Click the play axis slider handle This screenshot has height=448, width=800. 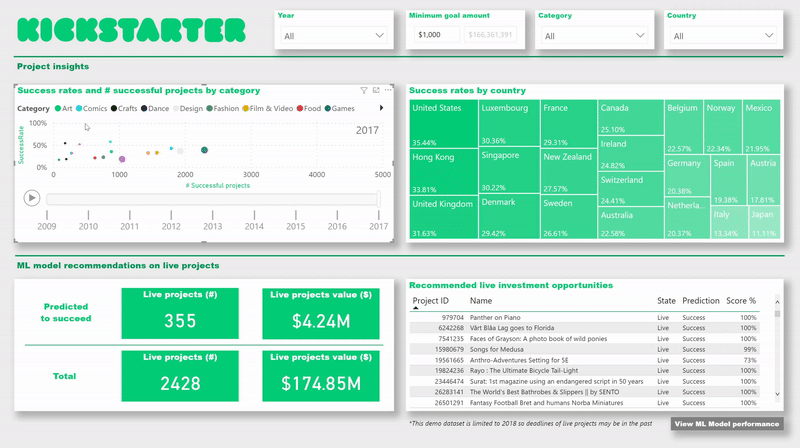pyautogui.click(x=379, y=198)
